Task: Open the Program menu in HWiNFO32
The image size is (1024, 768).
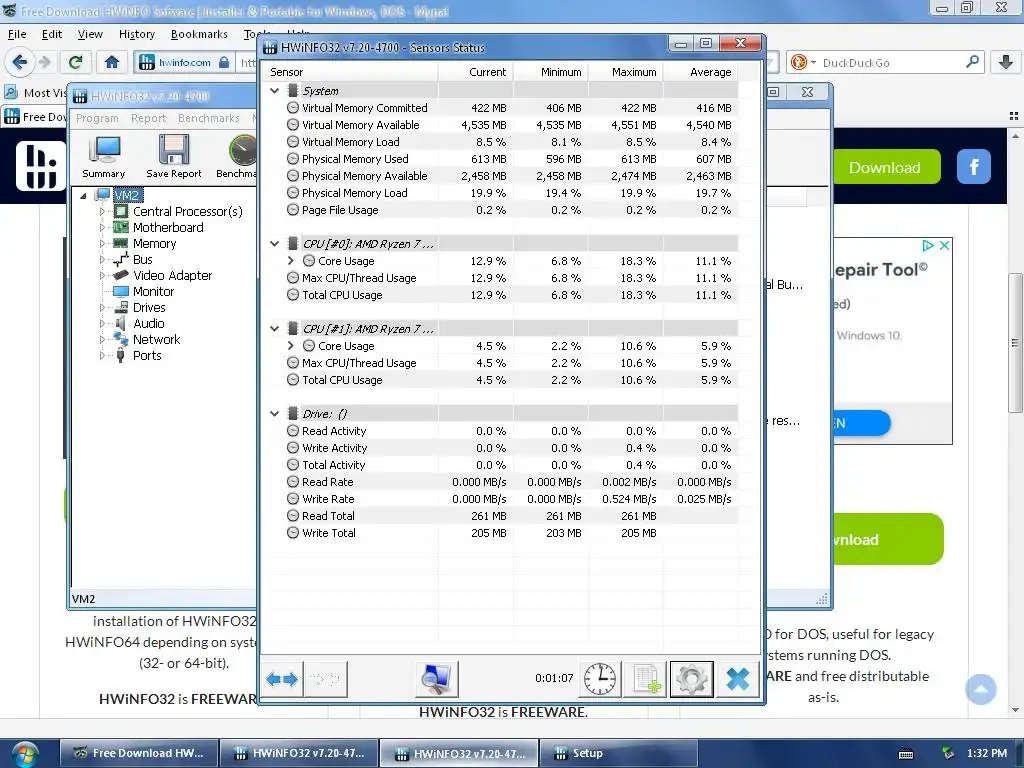Action: pos(97,118)
